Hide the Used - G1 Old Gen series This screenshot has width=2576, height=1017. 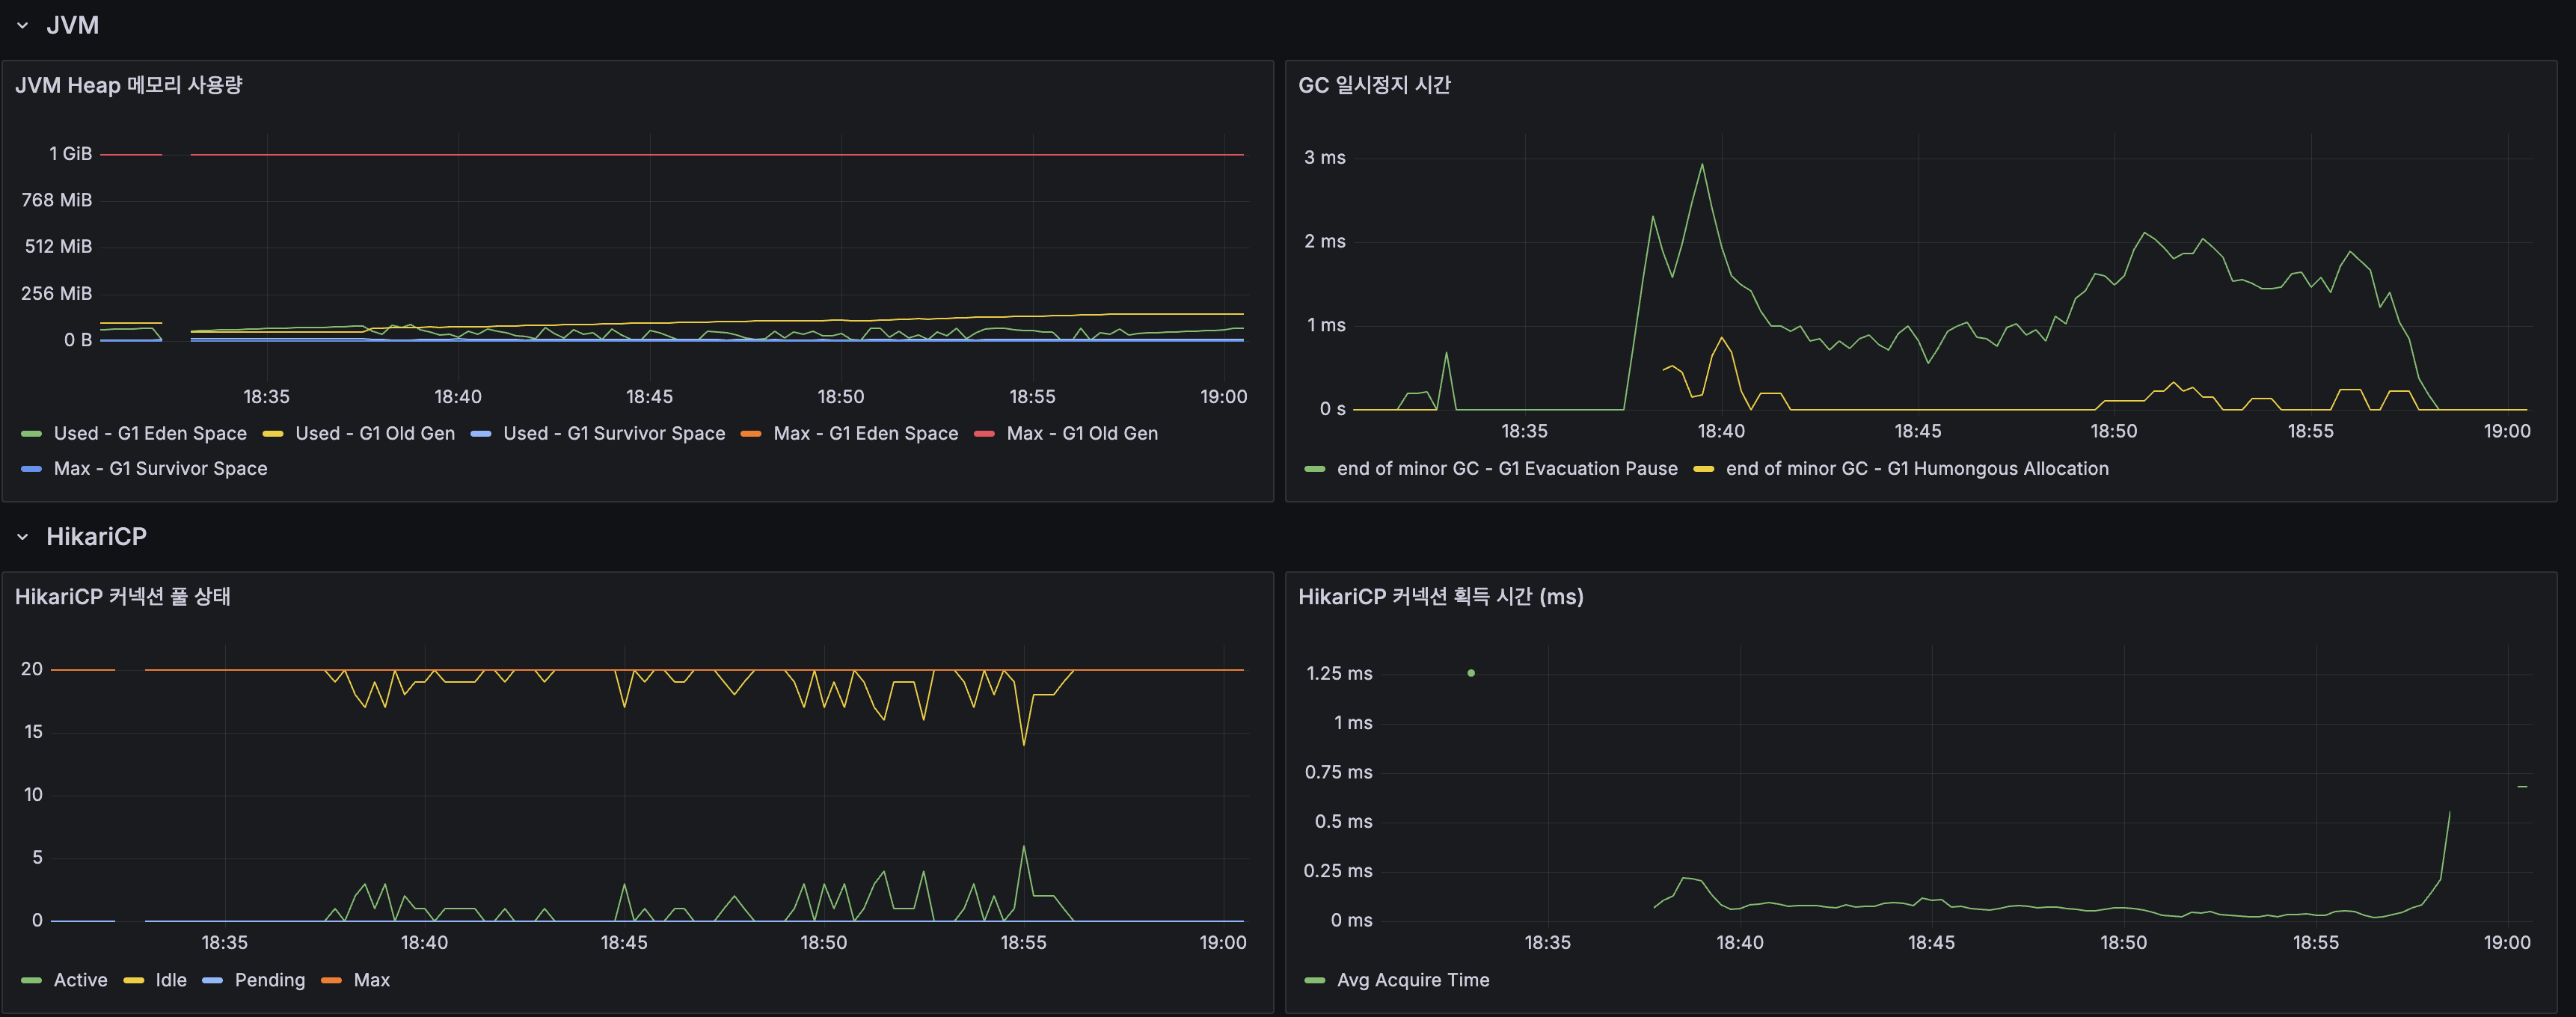pyautogui.click(x=375, y=433)
